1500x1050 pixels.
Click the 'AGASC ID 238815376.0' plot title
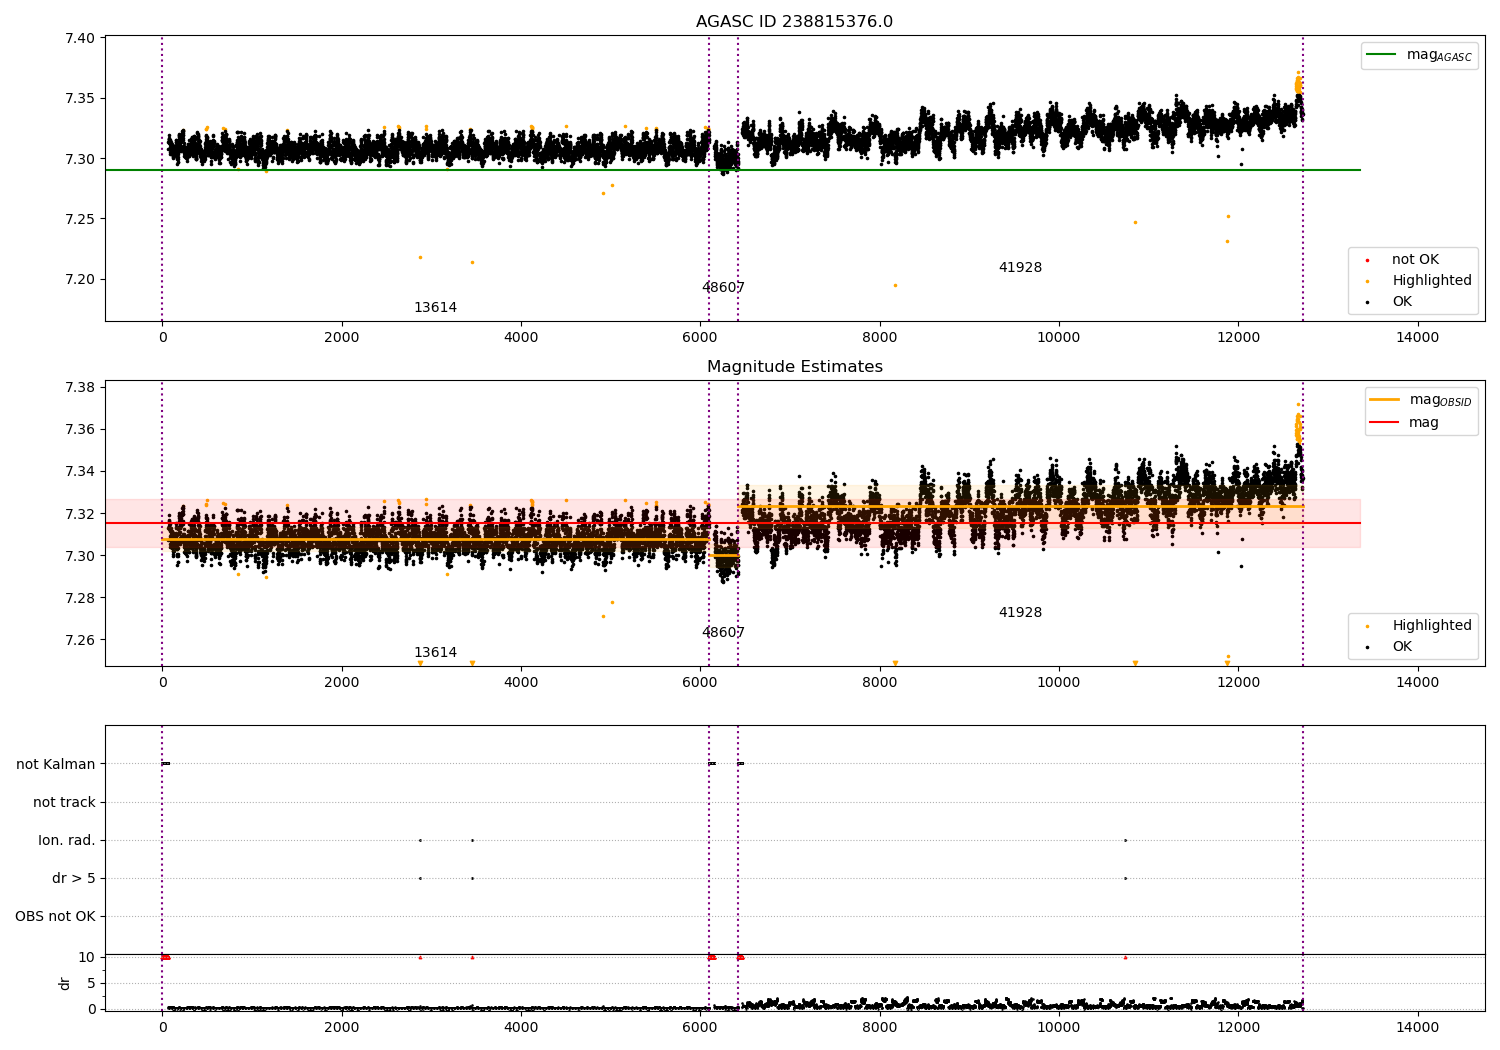click(x=794, y=22)
